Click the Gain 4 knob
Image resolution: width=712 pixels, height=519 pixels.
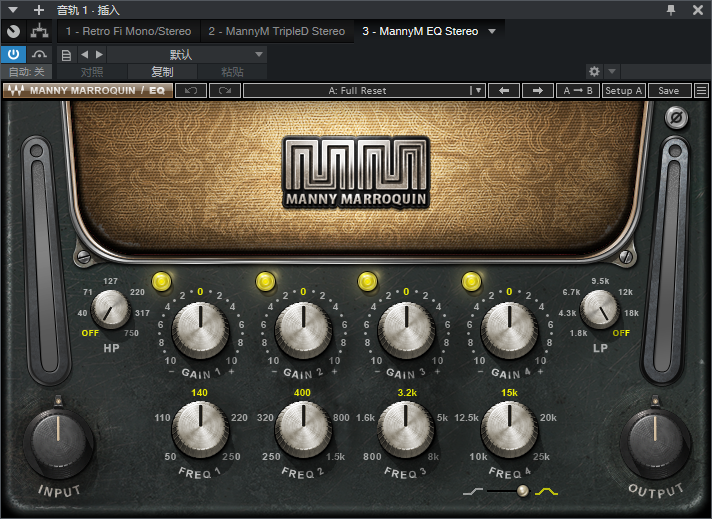coord(509,330)
